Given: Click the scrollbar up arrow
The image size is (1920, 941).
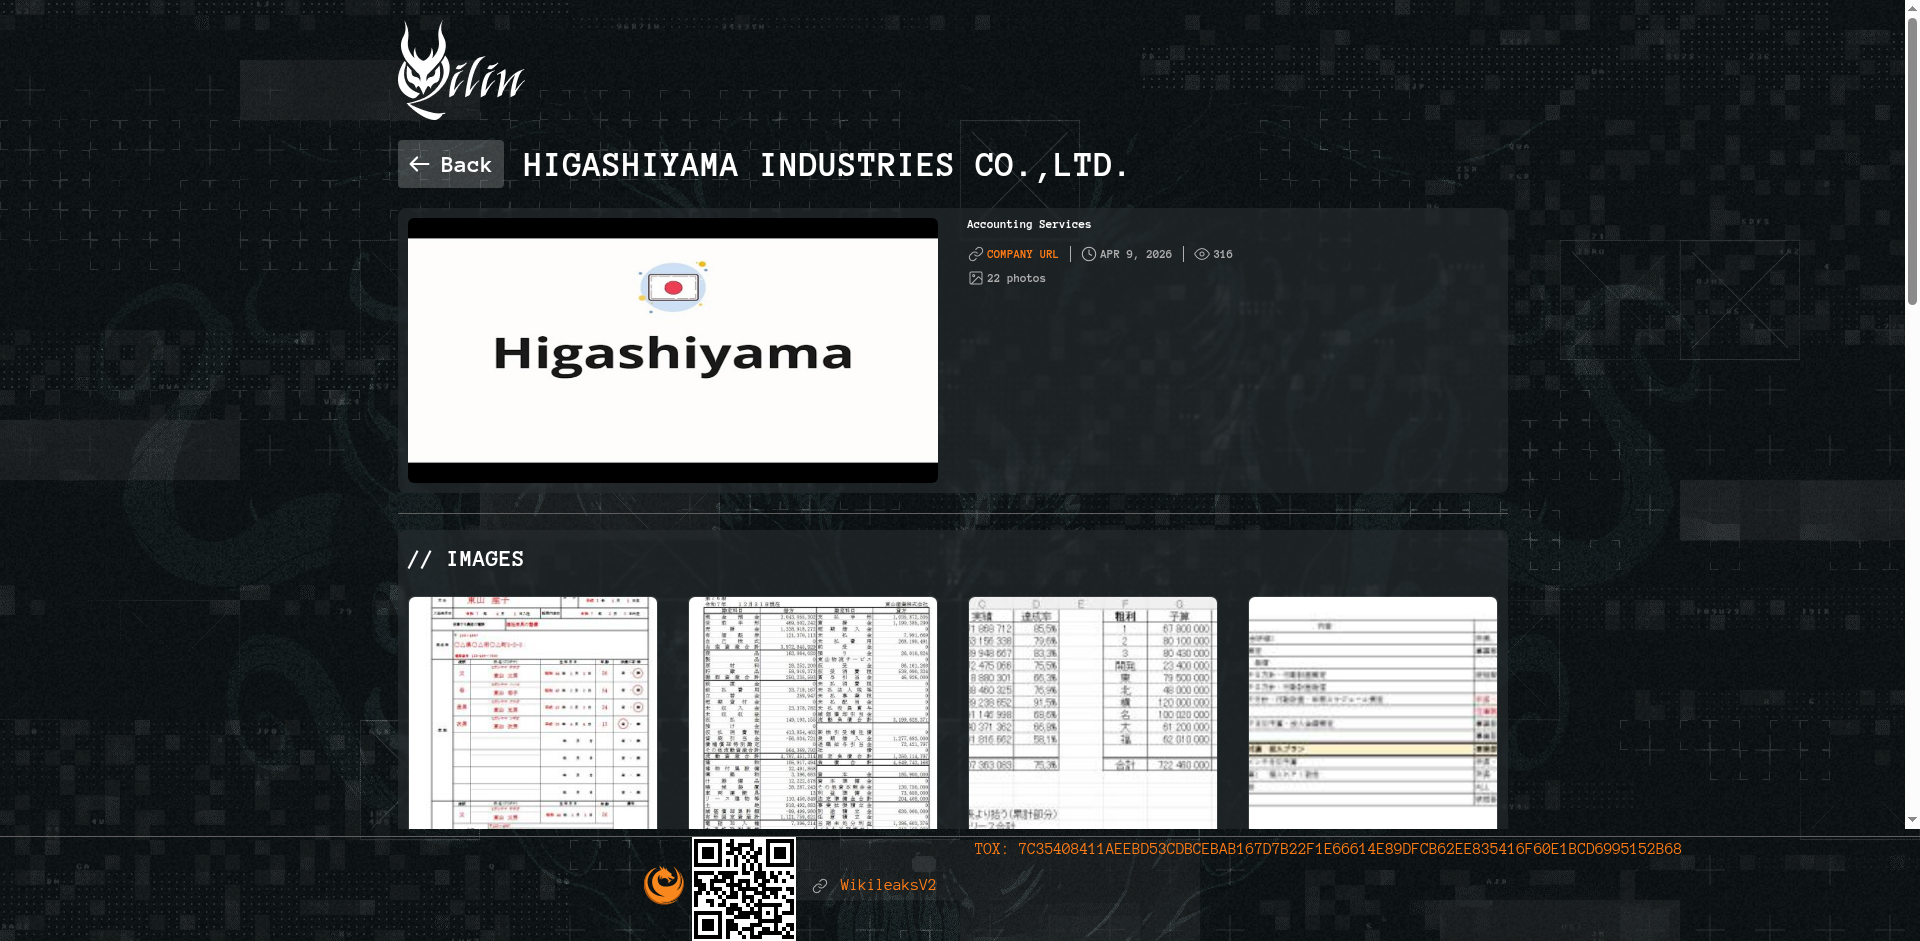Looking at the screenshot, I should (x=1912, y=7).
